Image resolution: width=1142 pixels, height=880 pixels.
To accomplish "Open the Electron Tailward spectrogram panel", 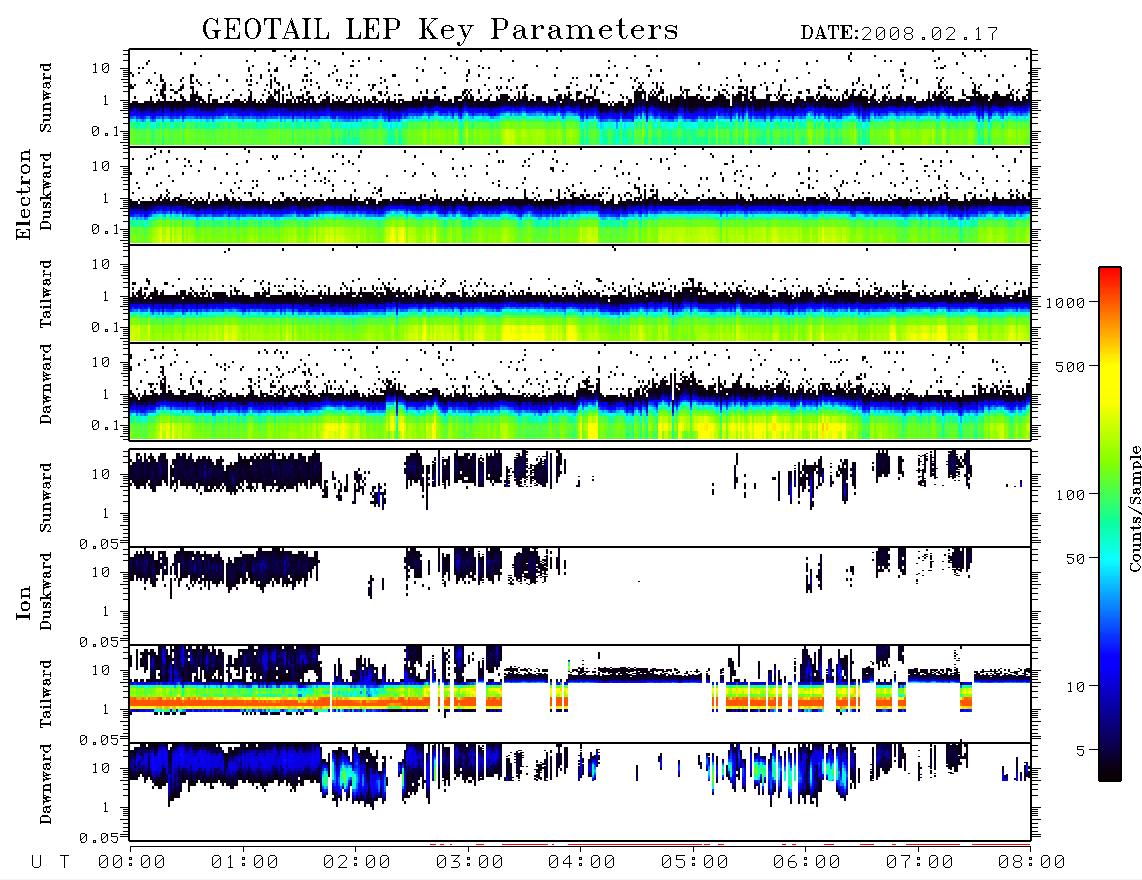I will coord(580,294).
